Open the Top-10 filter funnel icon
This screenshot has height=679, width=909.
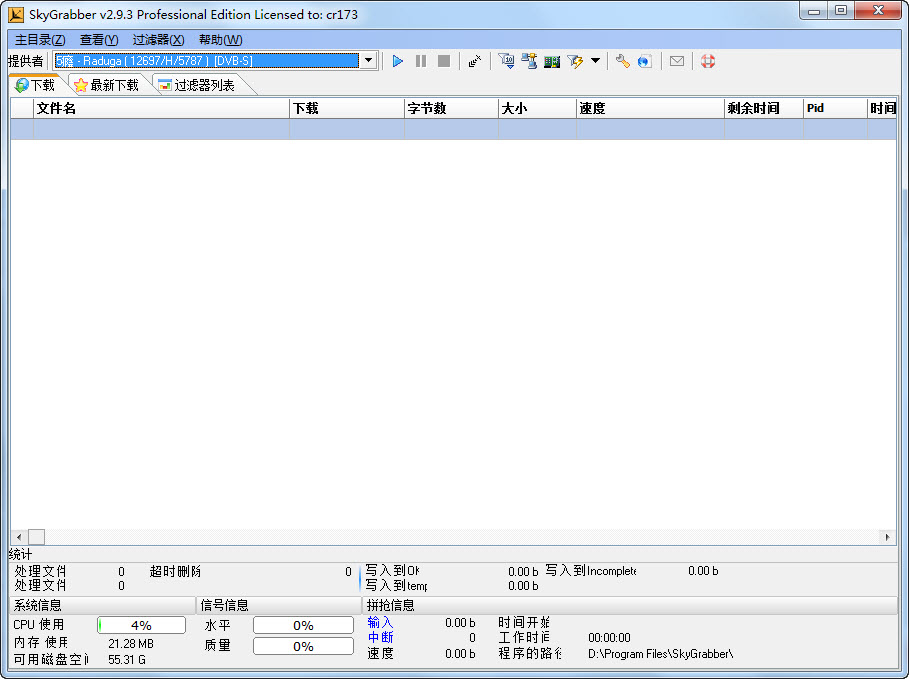(x=508, y=61)
